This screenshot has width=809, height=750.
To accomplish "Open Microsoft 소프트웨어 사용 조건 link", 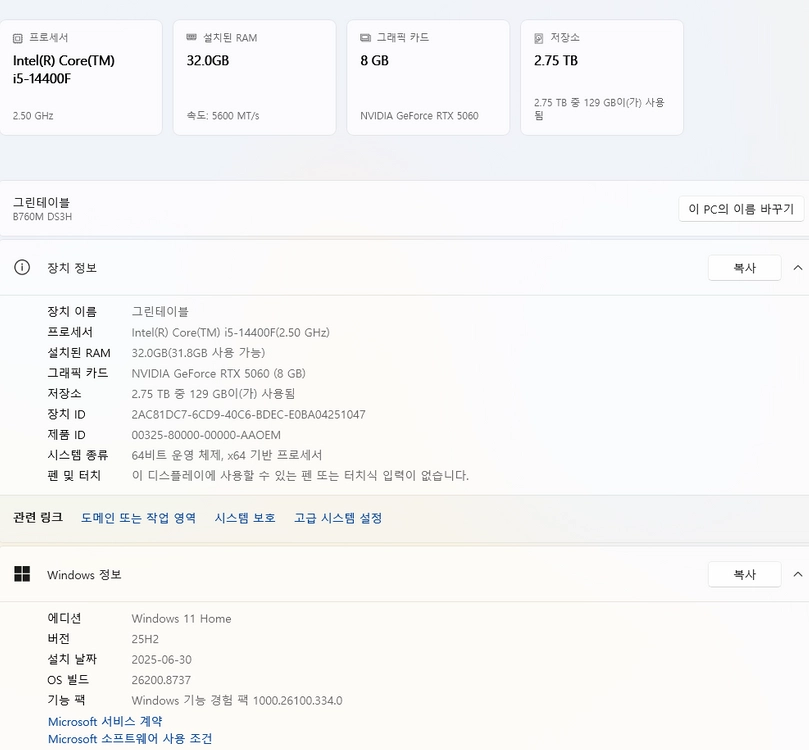I will tap(130, 739).
